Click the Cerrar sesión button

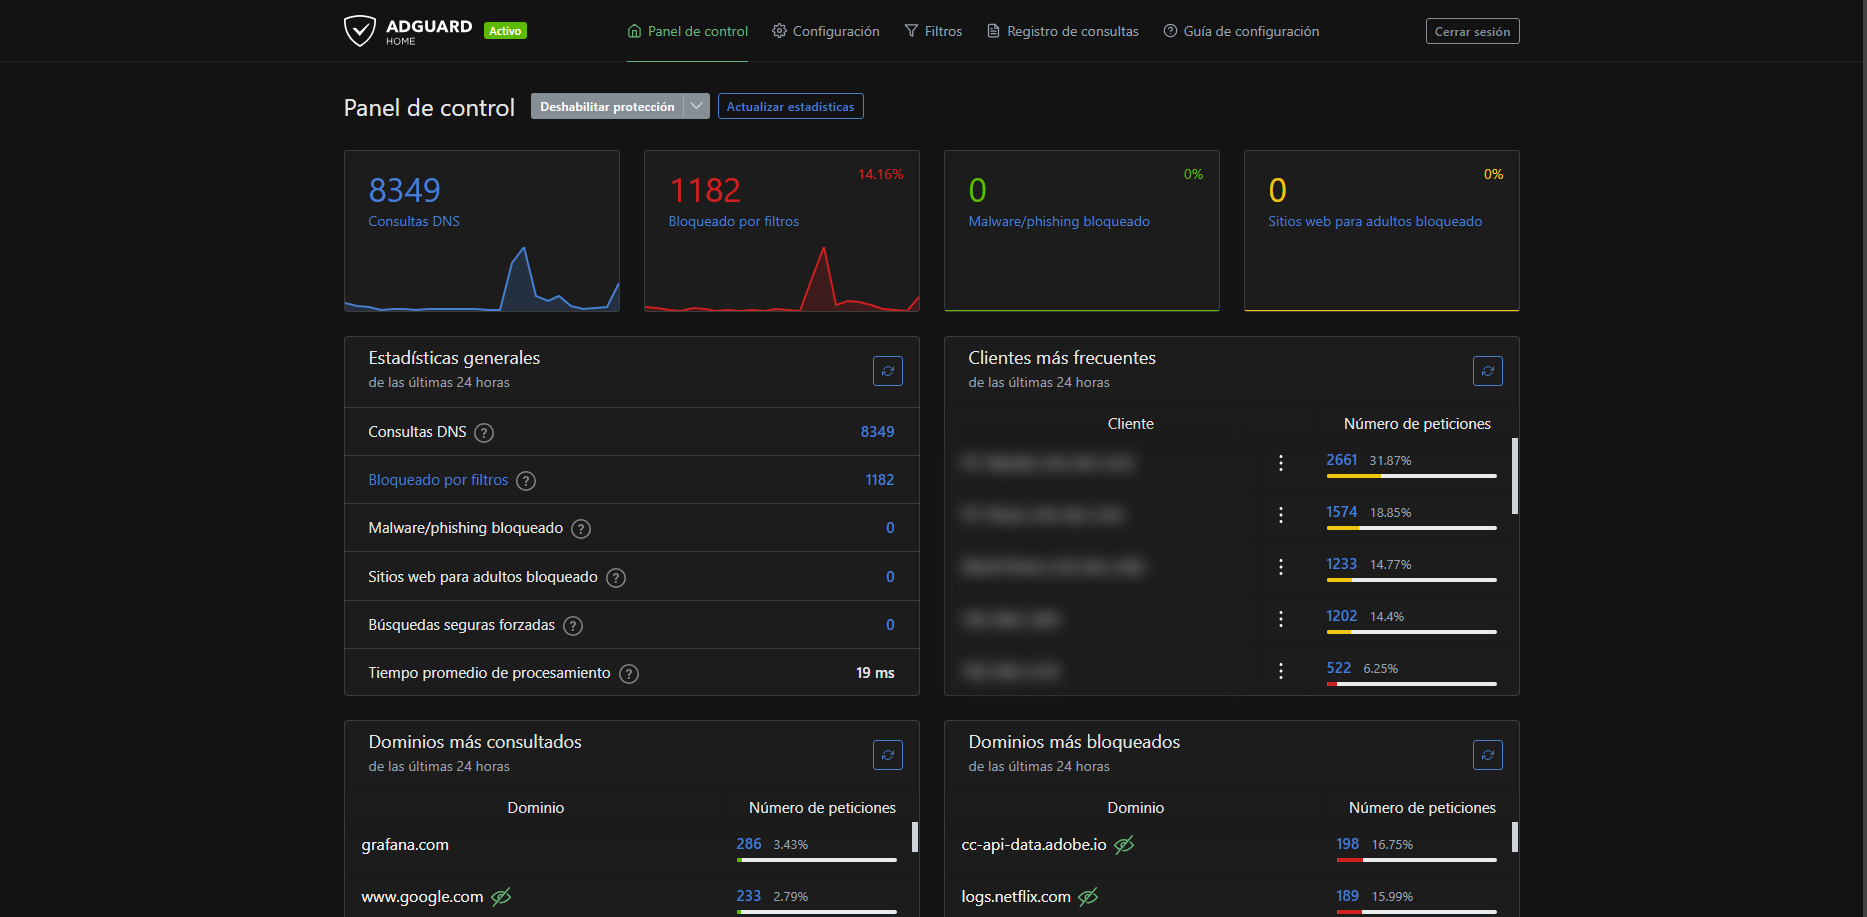[x=1472, y=31]
